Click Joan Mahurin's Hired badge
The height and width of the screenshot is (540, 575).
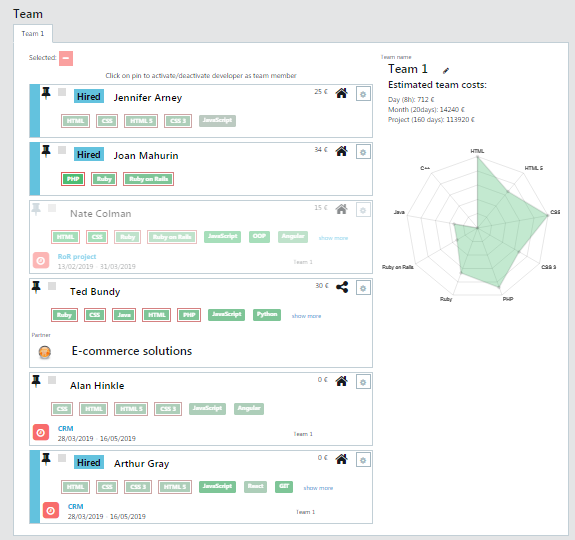tap(89, 154)
